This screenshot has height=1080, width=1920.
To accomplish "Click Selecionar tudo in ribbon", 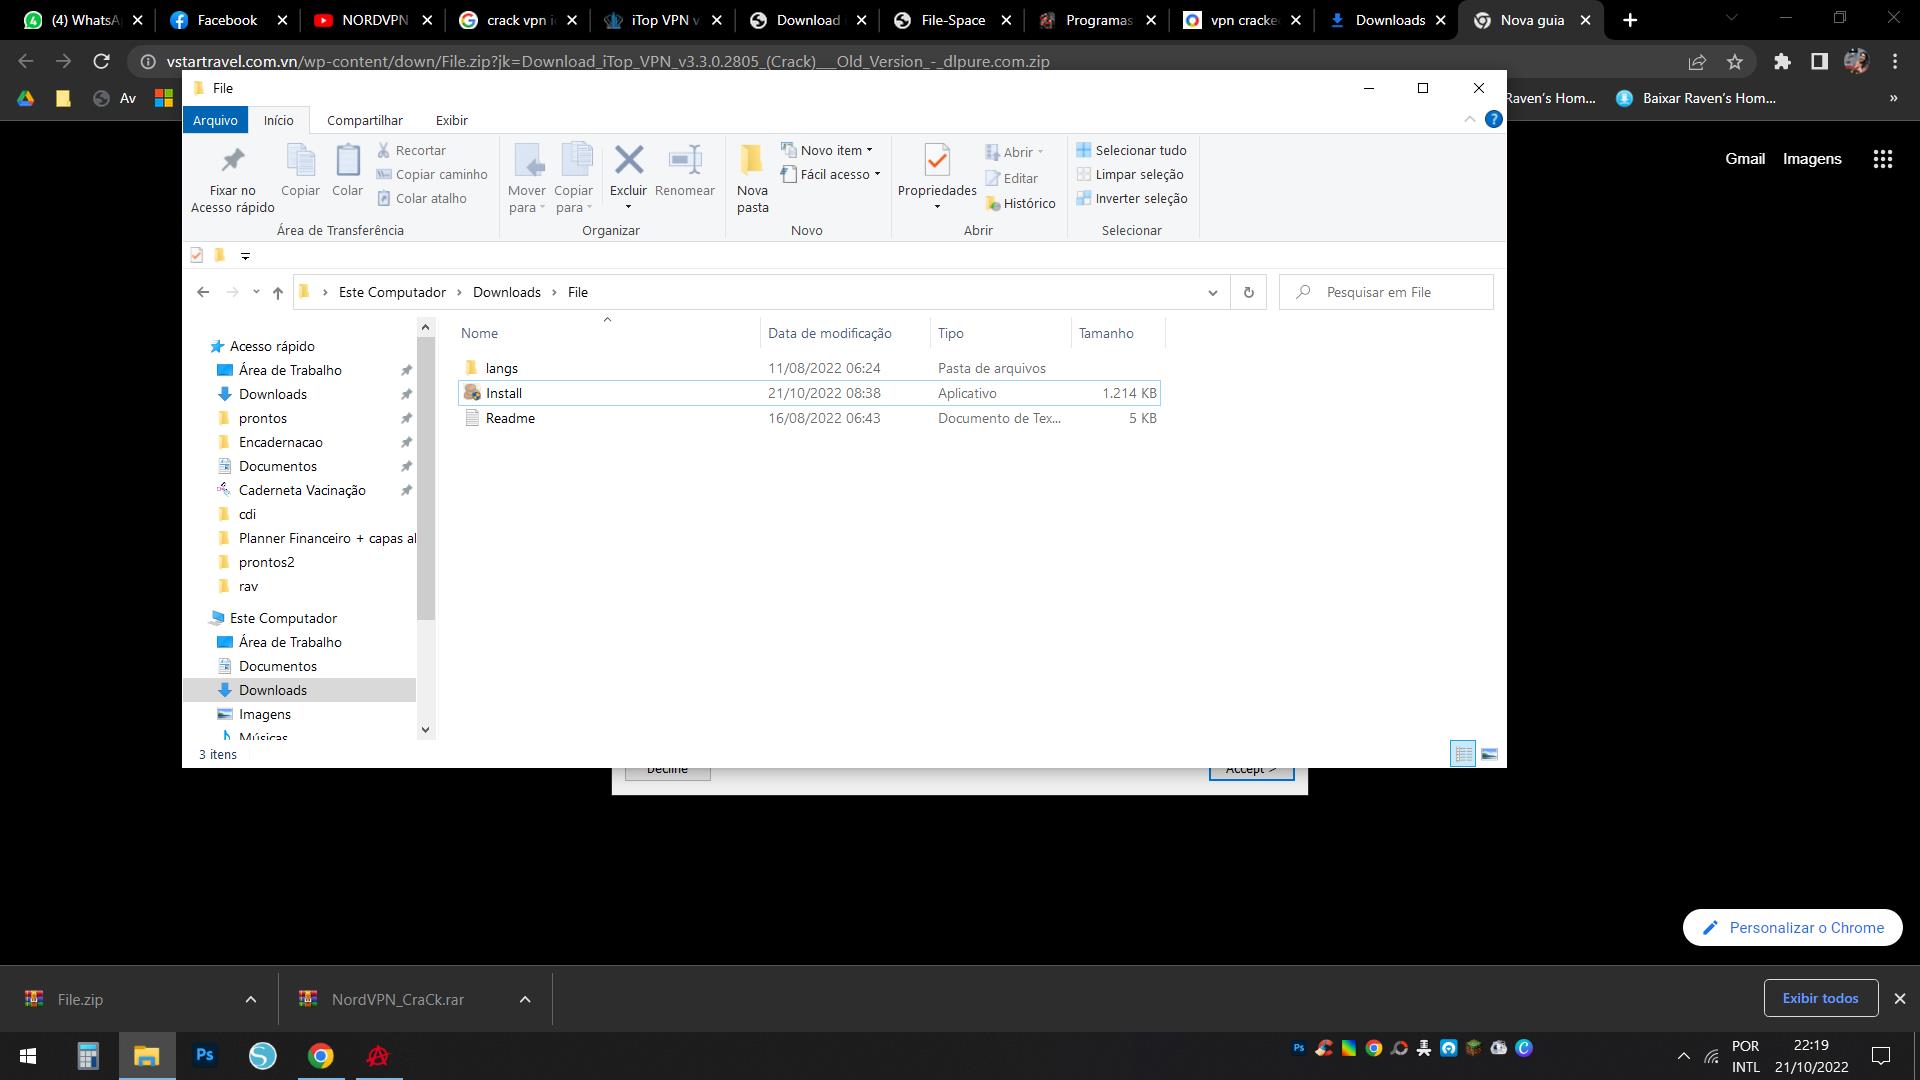I will point(1131,150).
